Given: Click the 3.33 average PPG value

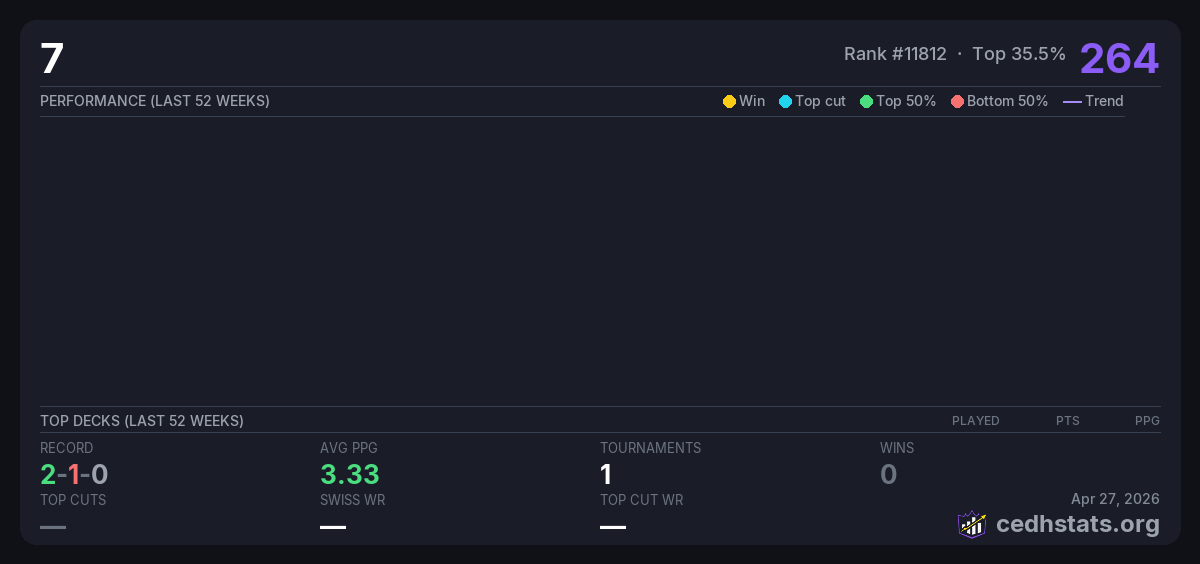Looking at the screenshot, I should pyautogui.click(x=350, y=474).
